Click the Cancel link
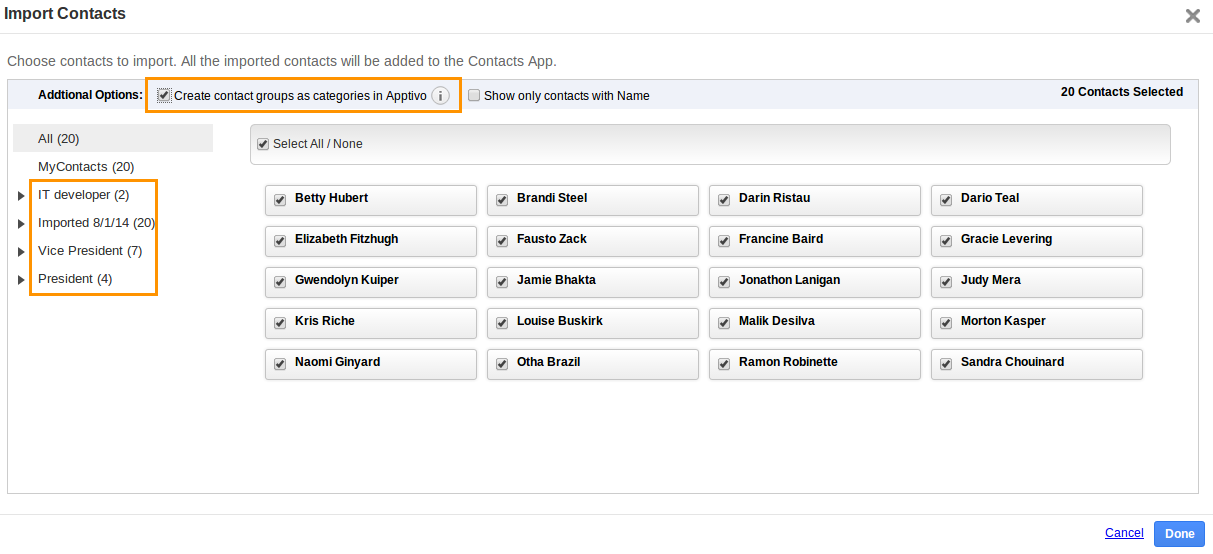The image size is (1213, 554). pyautogui.click(x=1124, y=533)
